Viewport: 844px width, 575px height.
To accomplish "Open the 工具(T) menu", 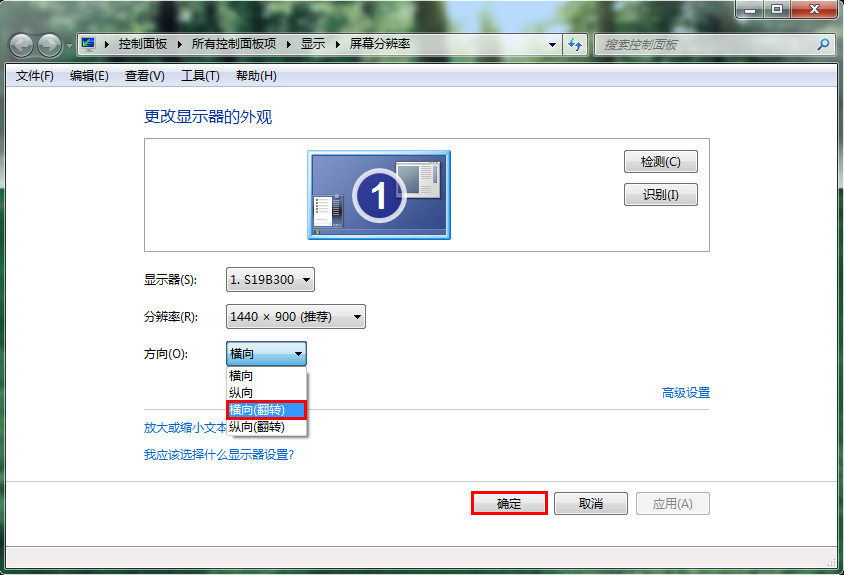I will tap(200, 76).
